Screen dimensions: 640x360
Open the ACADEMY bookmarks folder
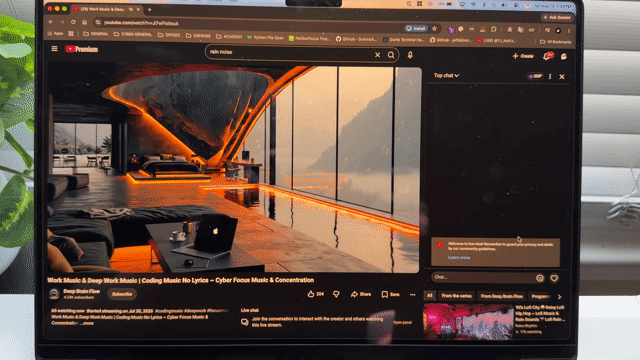[229, 37]
